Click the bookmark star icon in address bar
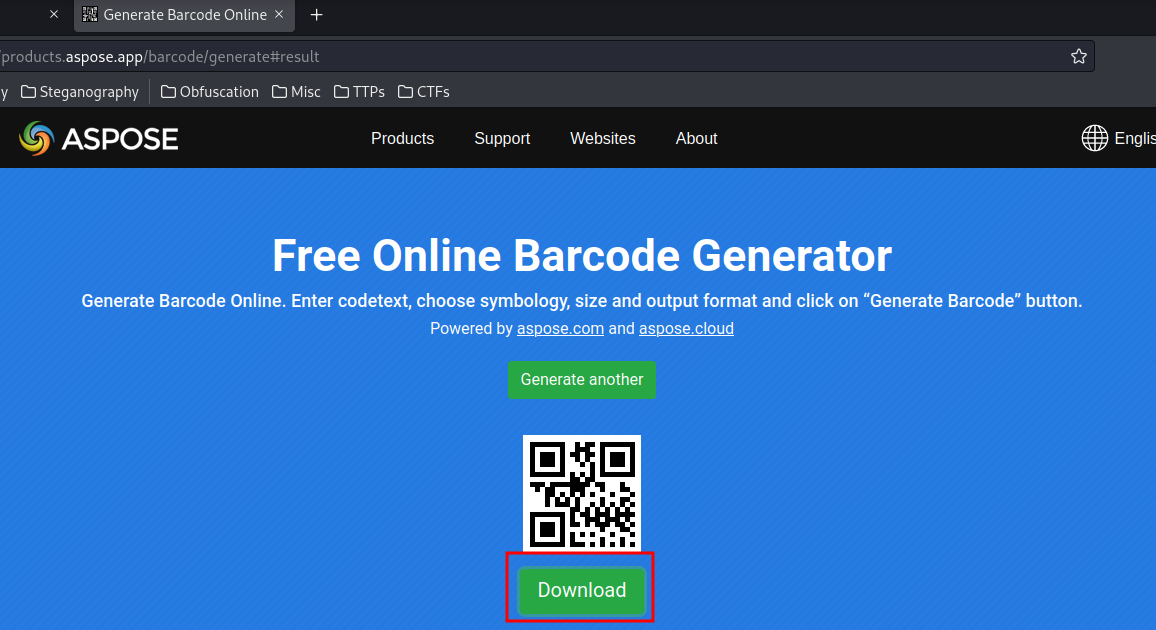 1079,57
